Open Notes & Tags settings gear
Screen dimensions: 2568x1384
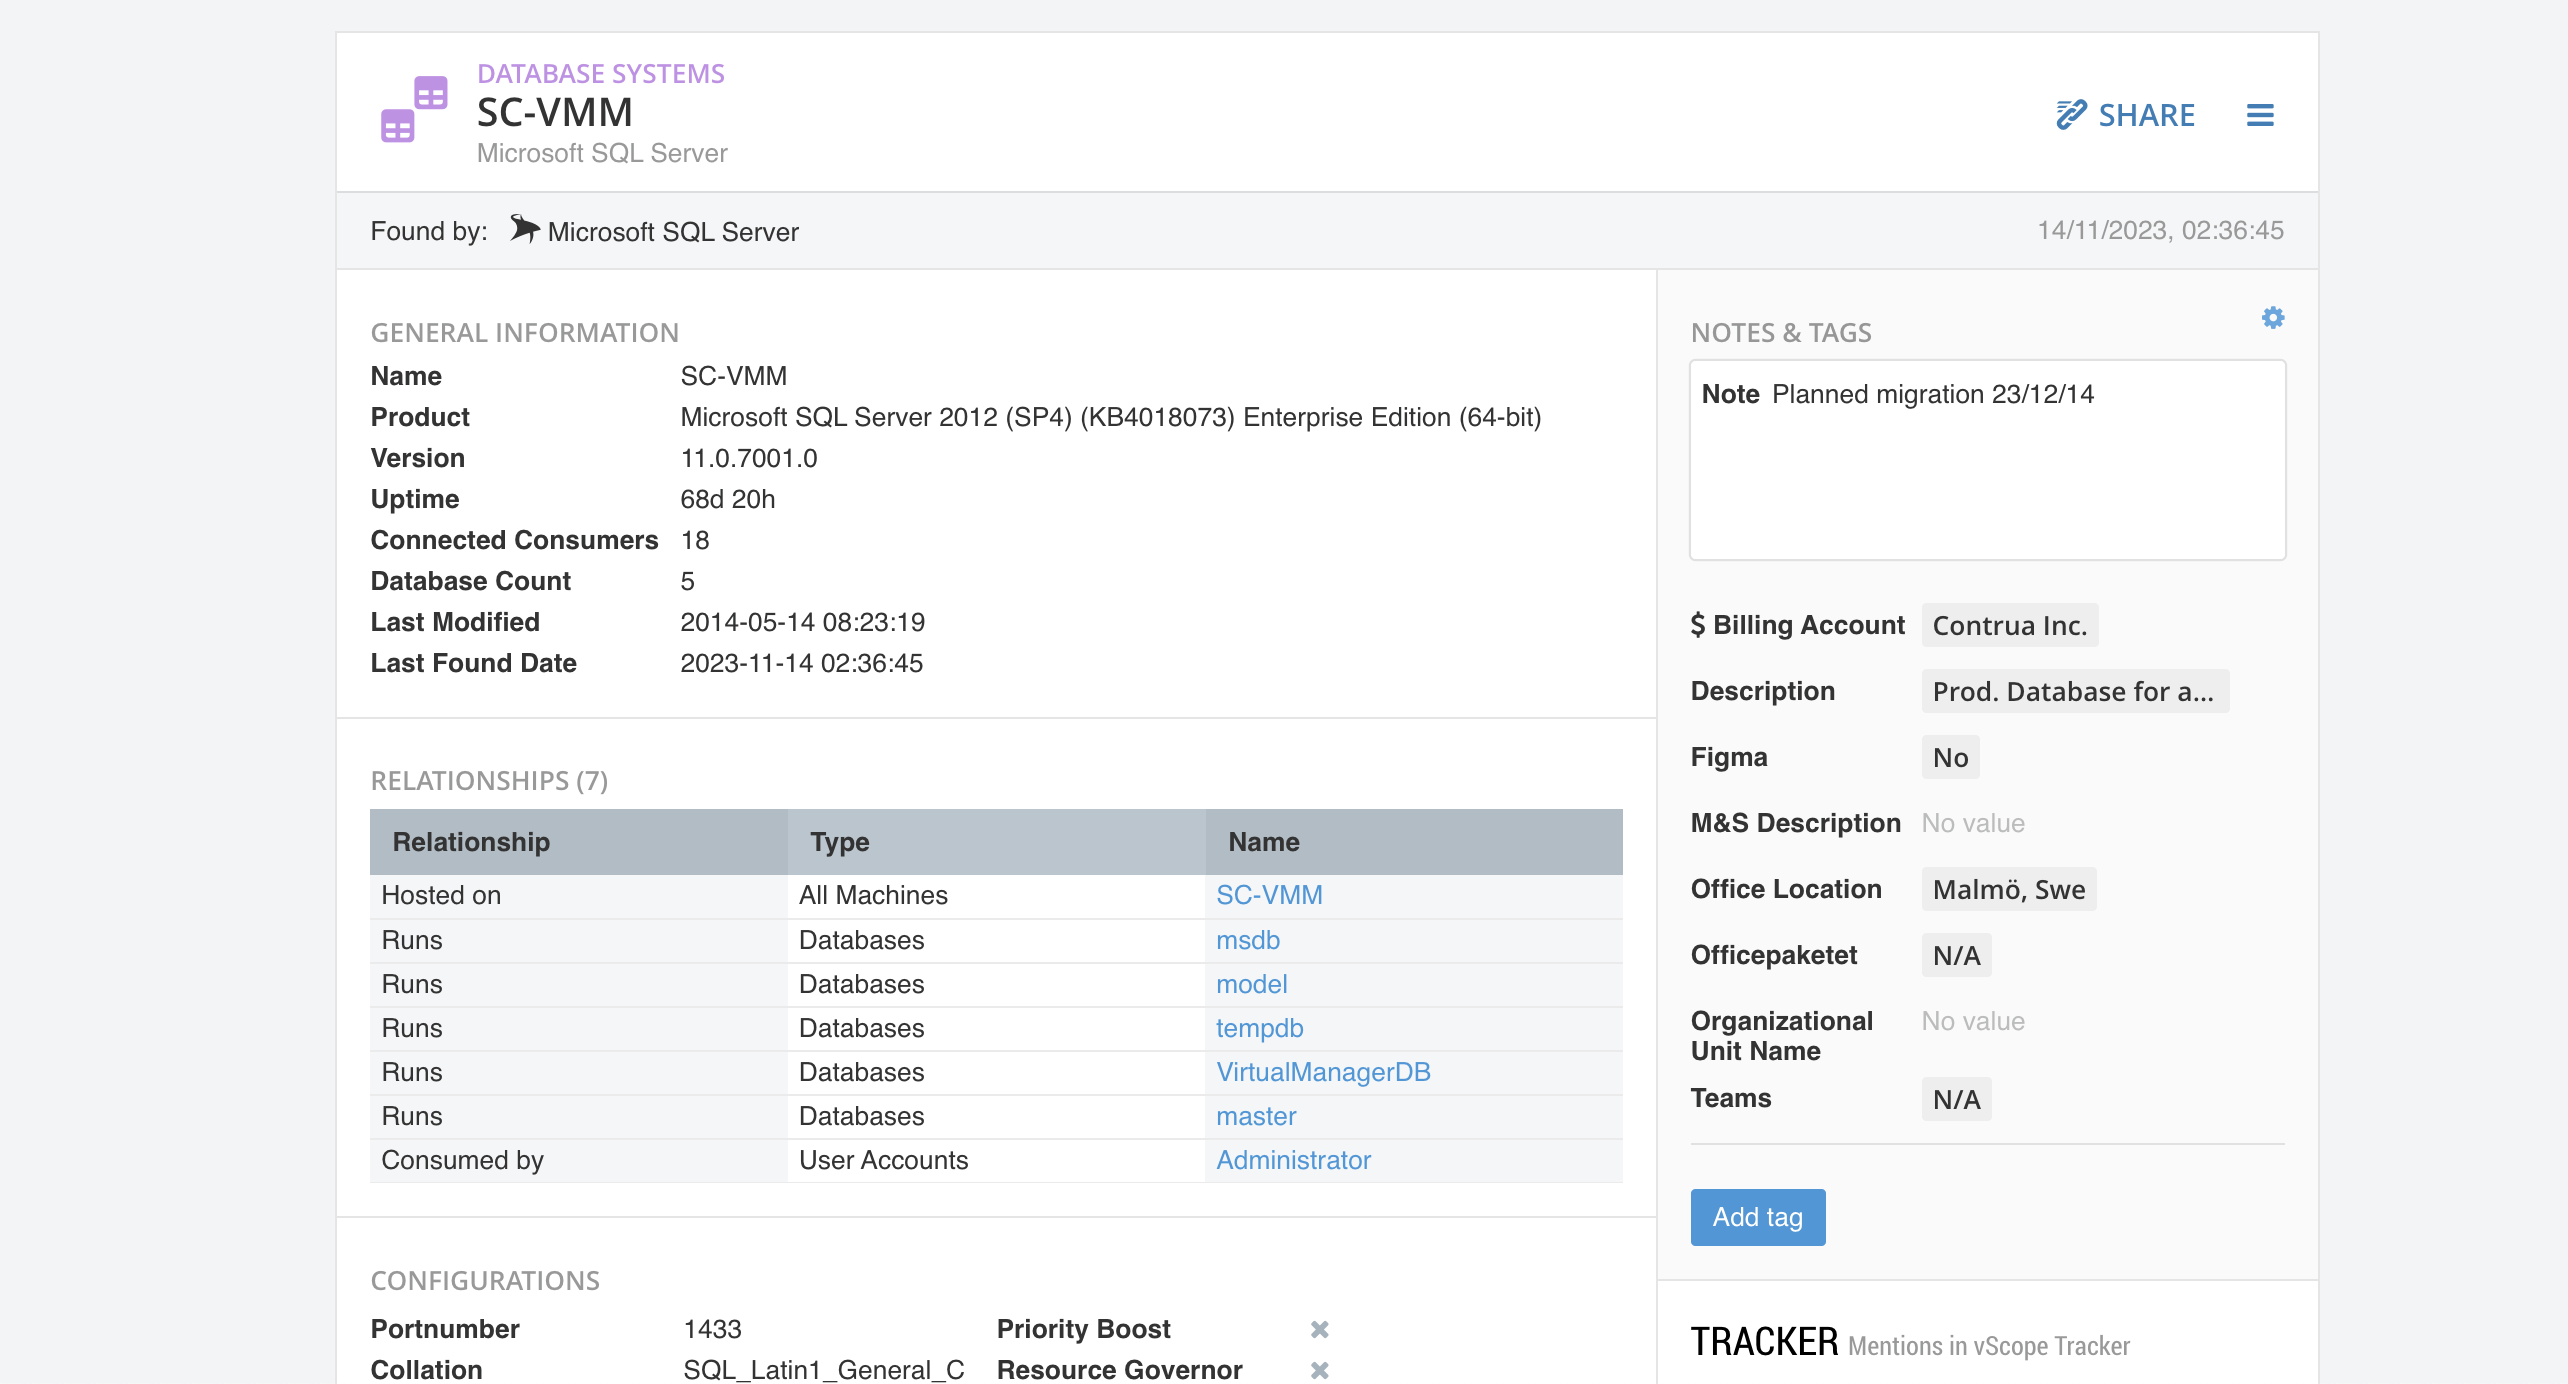(x=2273, y=318)
